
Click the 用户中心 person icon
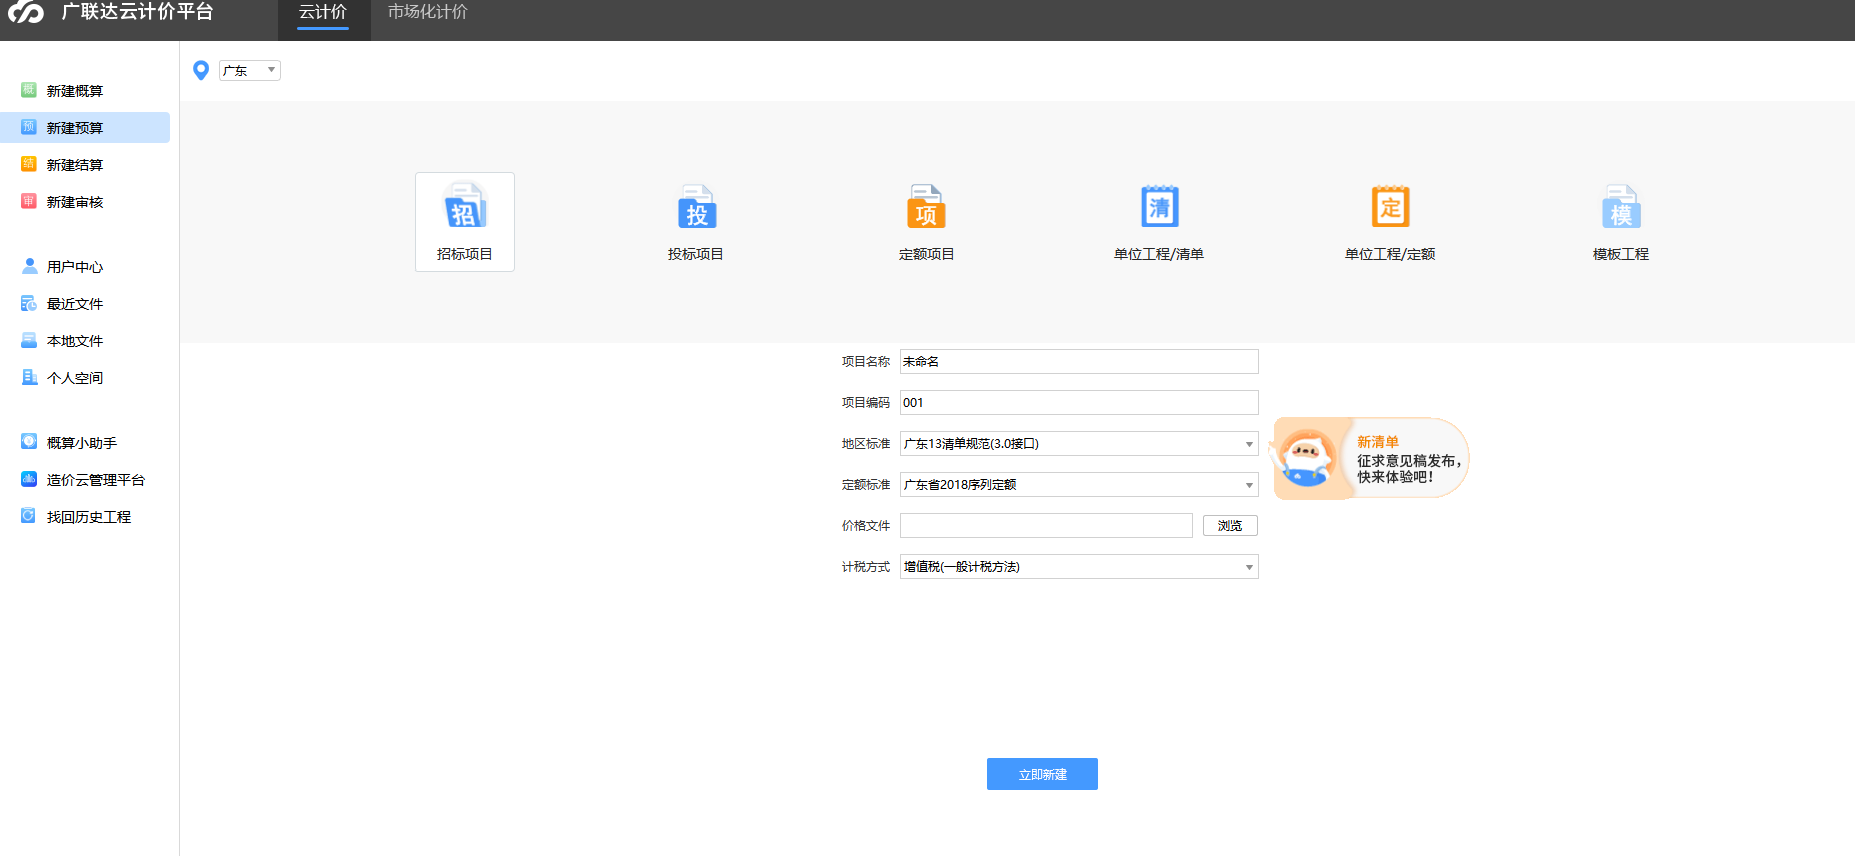click(x=29, y=266)
